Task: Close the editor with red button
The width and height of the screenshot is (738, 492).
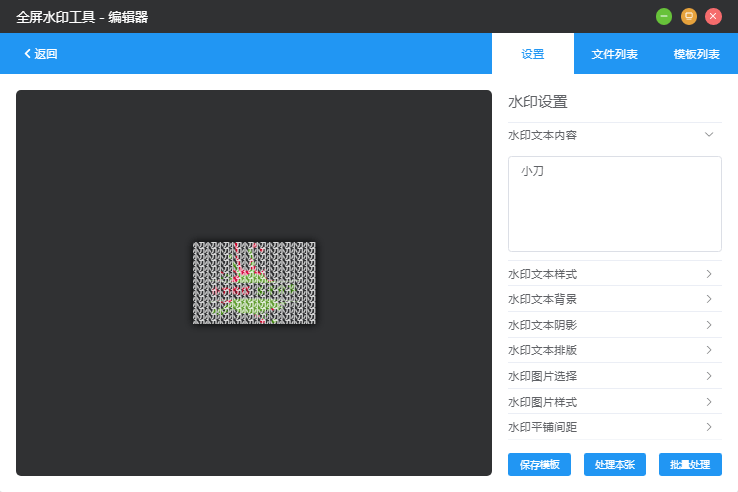Action: pyautogui.click(x=713, y=16)
